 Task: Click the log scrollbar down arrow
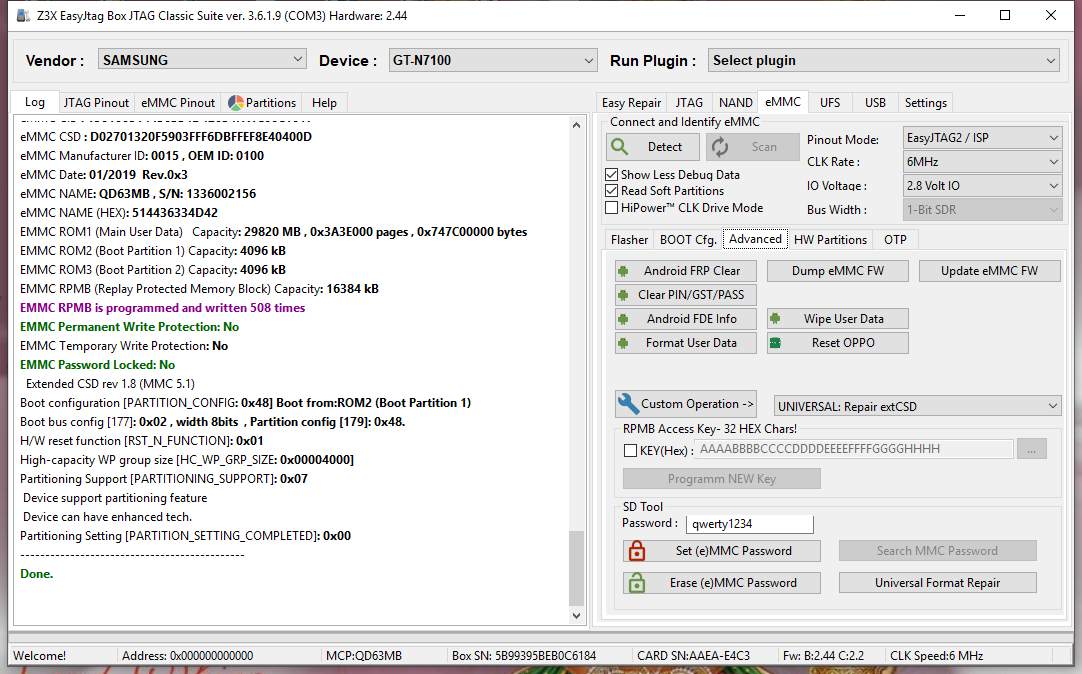pos(576,615)
